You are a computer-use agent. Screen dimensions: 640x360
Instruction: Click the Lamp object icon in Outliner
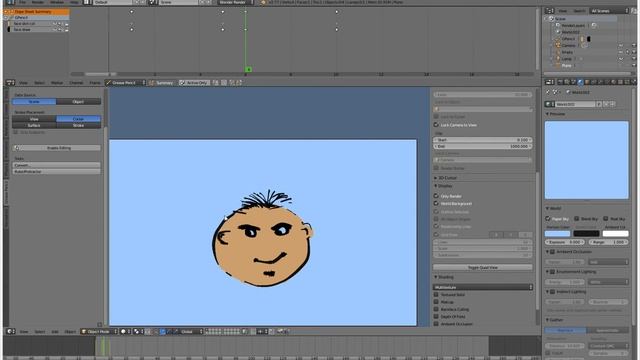558,59
